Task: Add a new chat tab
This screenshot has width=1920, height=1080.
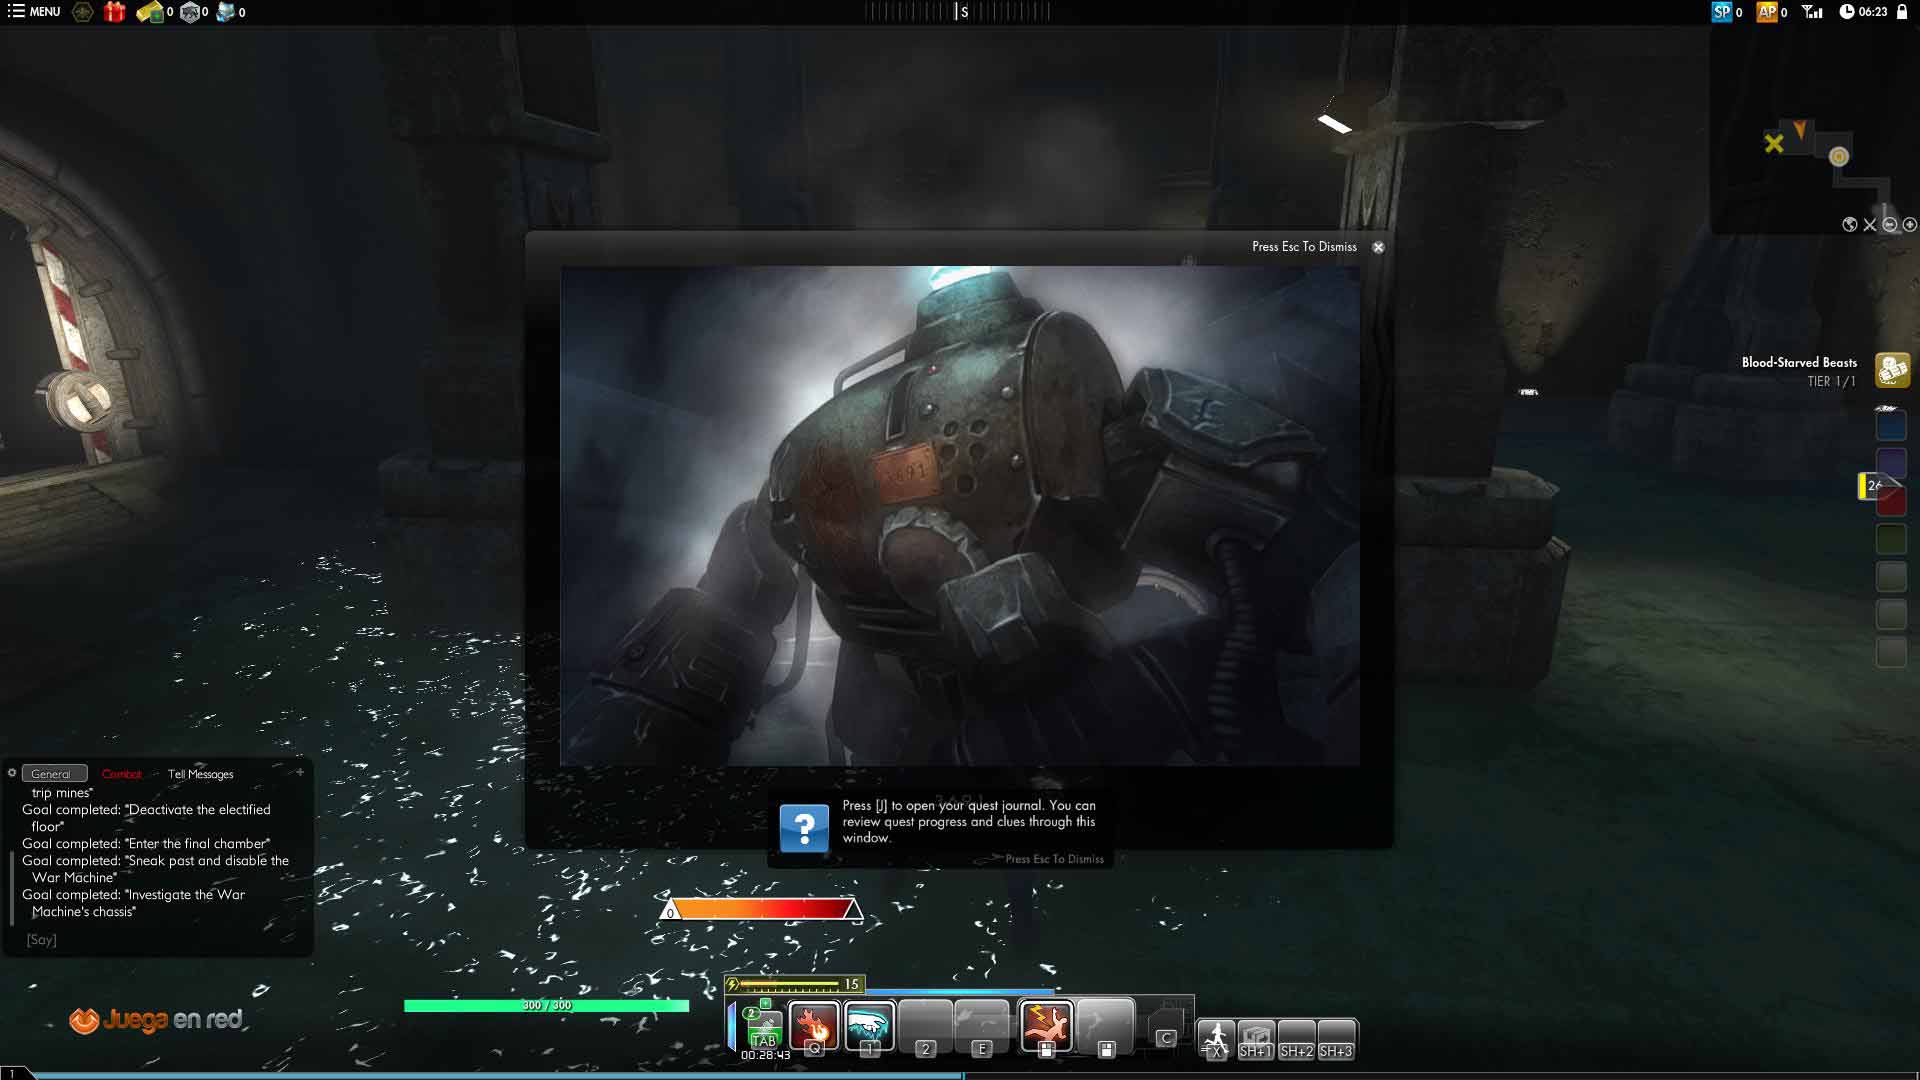Action: pos(299,772)
